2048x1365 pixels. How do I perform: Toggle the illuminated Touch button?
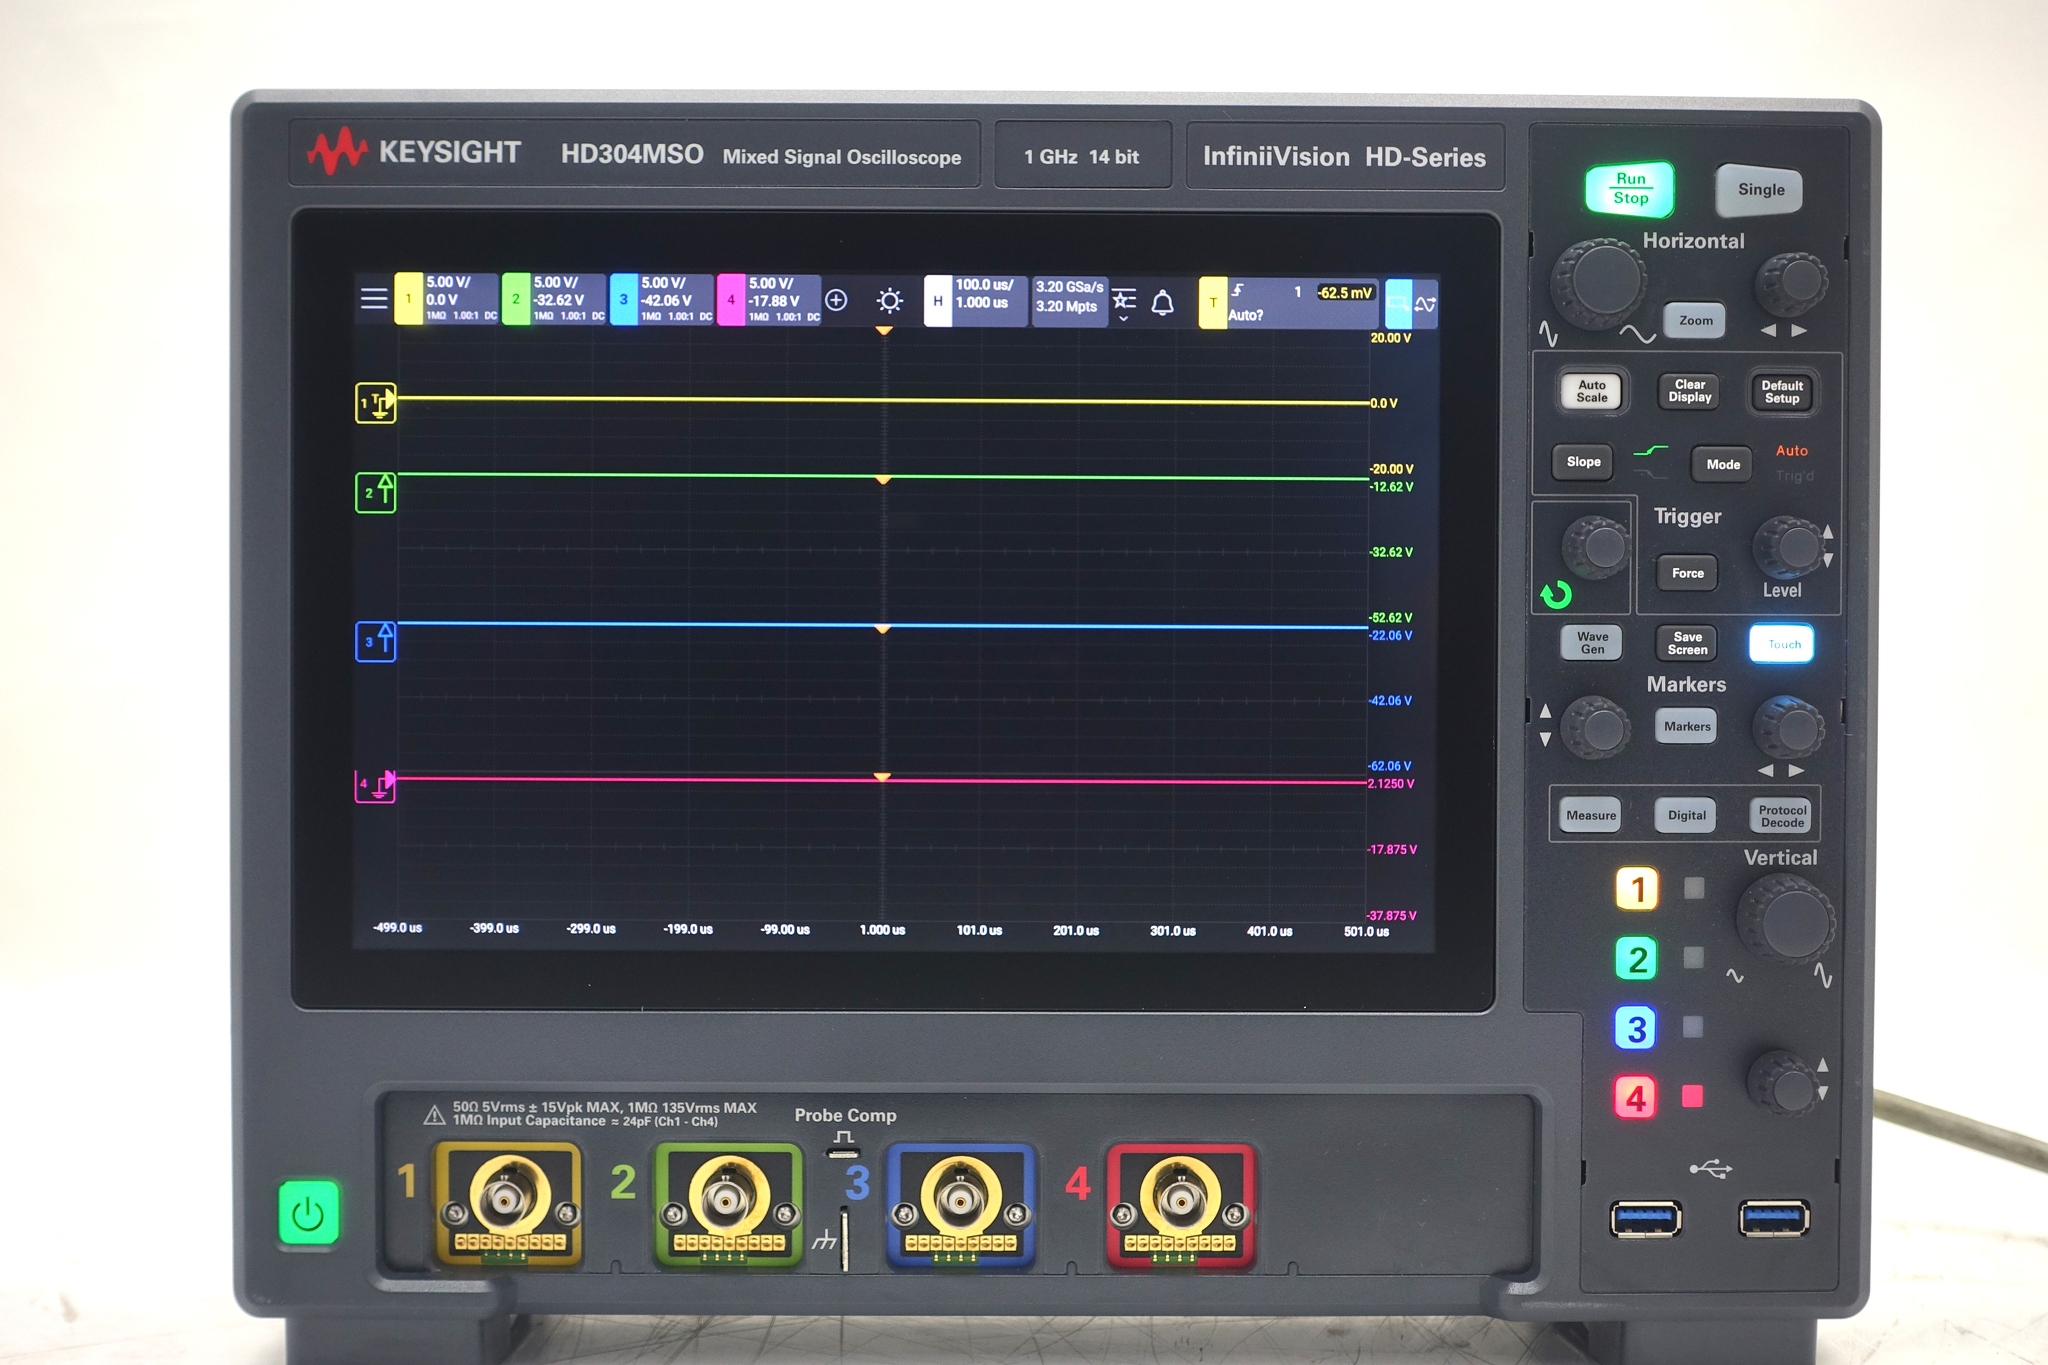[1781, 643]
